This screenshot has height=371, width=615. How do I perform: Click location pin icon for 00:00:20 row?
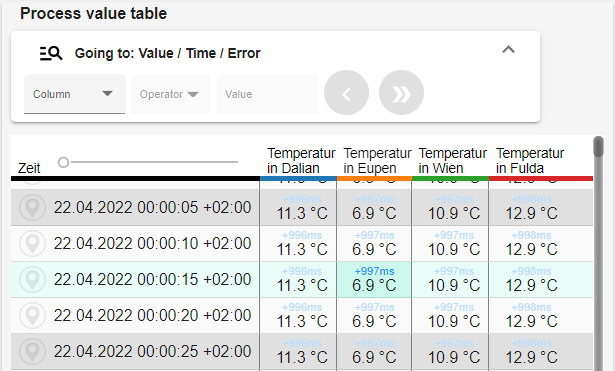33,316
